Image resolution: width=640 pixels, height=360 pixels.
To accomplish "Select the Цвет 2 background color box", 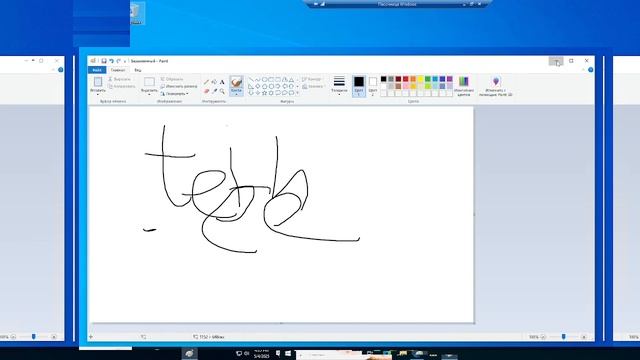I will point(373,86).
